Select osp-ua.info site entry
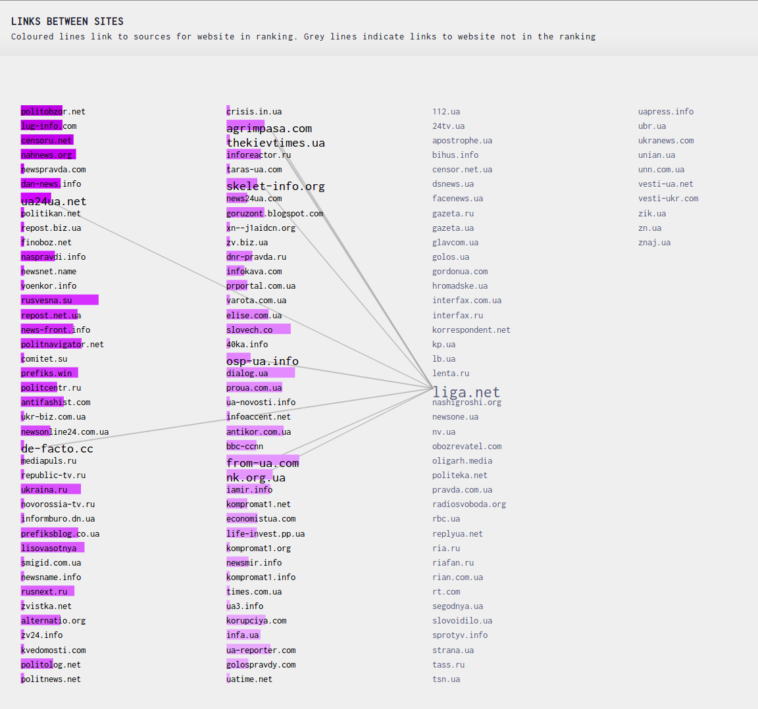The image size is (758, 709). tap(262, 361)
